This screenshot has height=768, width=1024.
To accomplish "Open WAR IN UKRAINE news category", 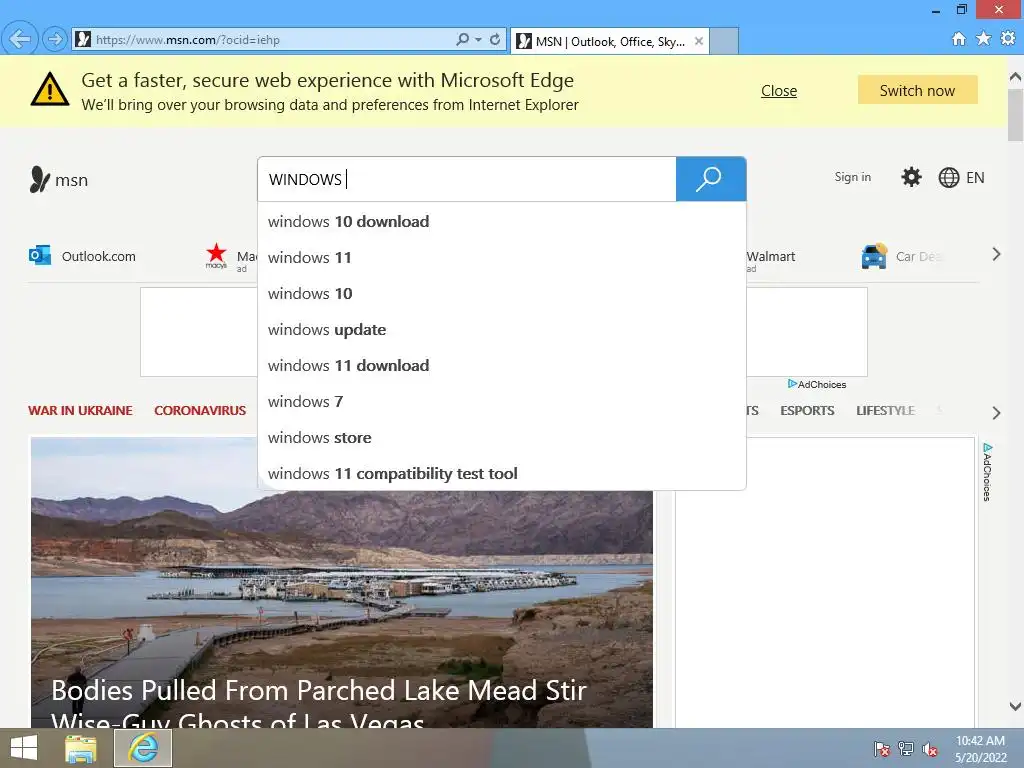I will click(80, 411).
